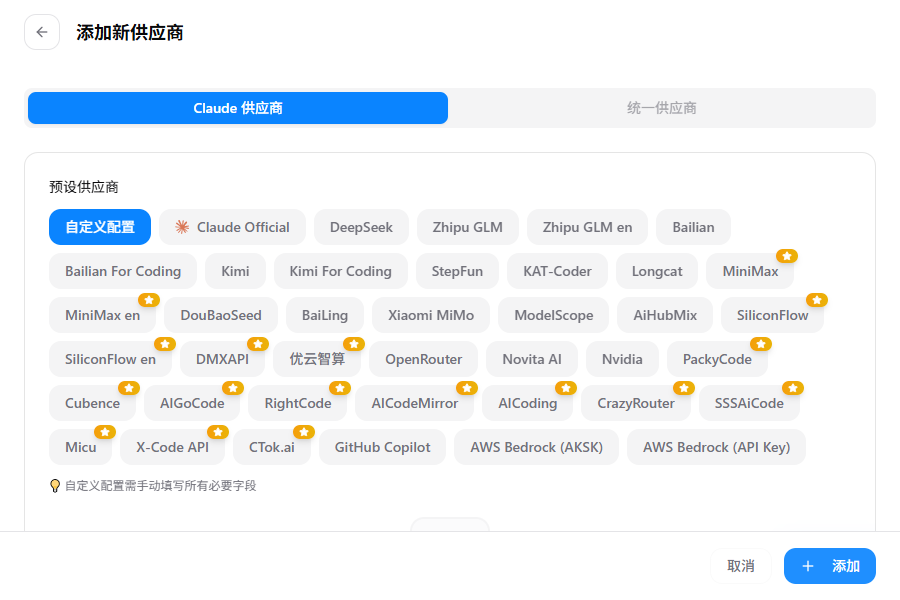The image size is (900, 600).
Task: Pick Zhipu GLM en preset
Action: click(x=587, y=227)
